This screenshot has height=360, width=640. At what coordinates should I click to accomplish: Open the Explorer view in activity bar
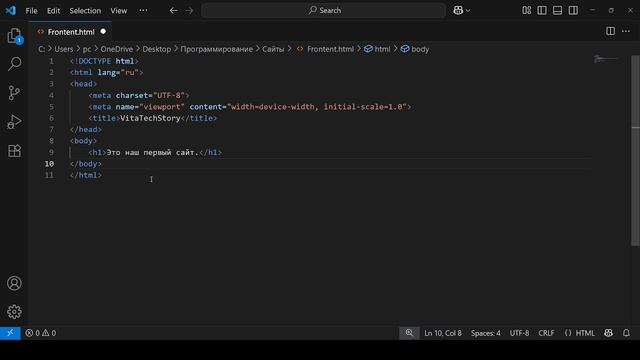click(14, 36)
